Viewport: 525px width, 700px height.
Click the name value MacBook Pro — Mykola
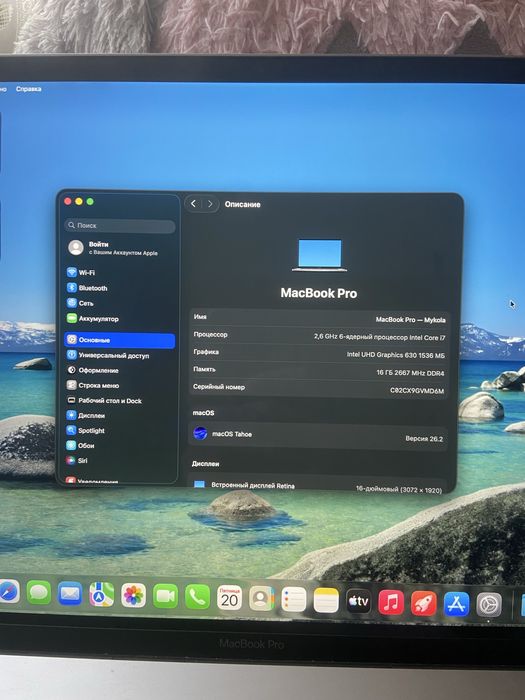pos(410,320)
